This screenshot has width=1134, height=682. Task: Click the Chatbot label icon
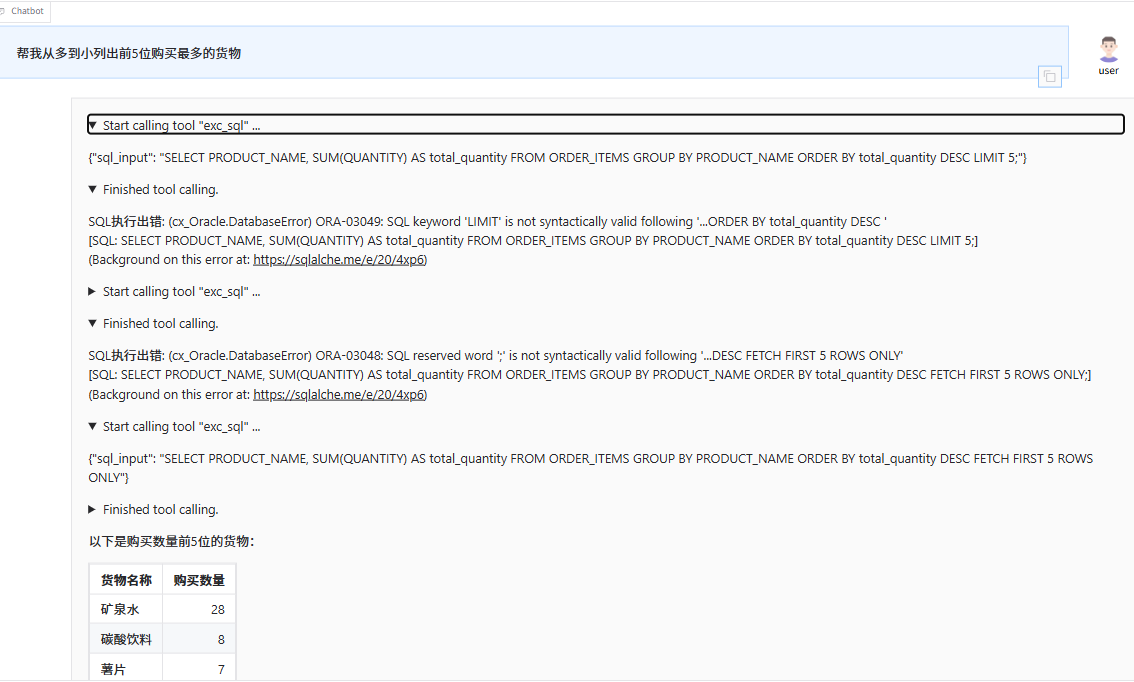(x=4, y=11)
